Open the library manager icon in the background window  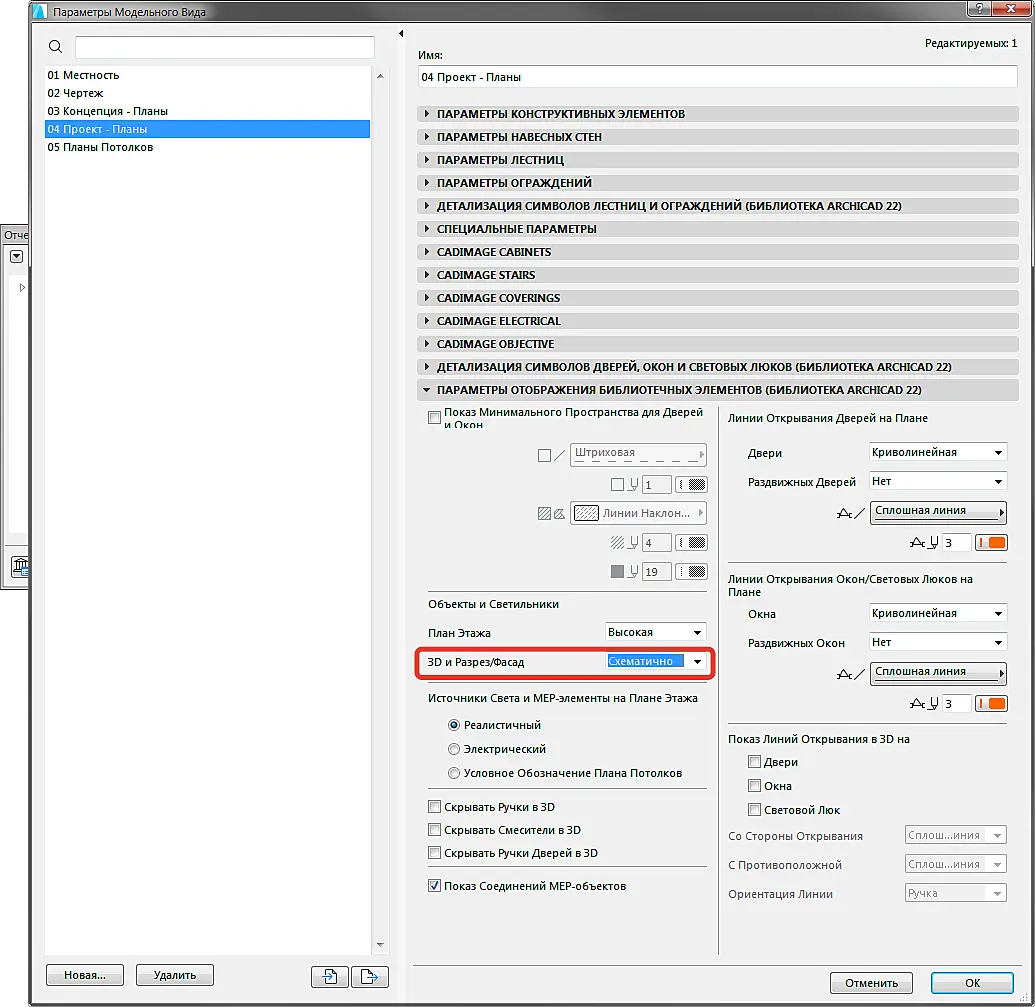20,566
